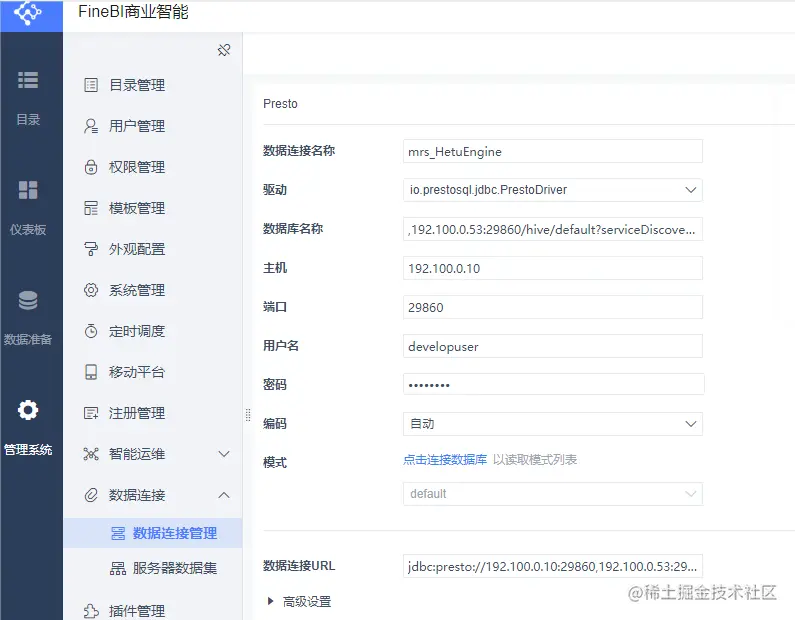Click the FineBI商业智能 title text
Viewport: 795px width, 620px height.
(x=133, y=11)
